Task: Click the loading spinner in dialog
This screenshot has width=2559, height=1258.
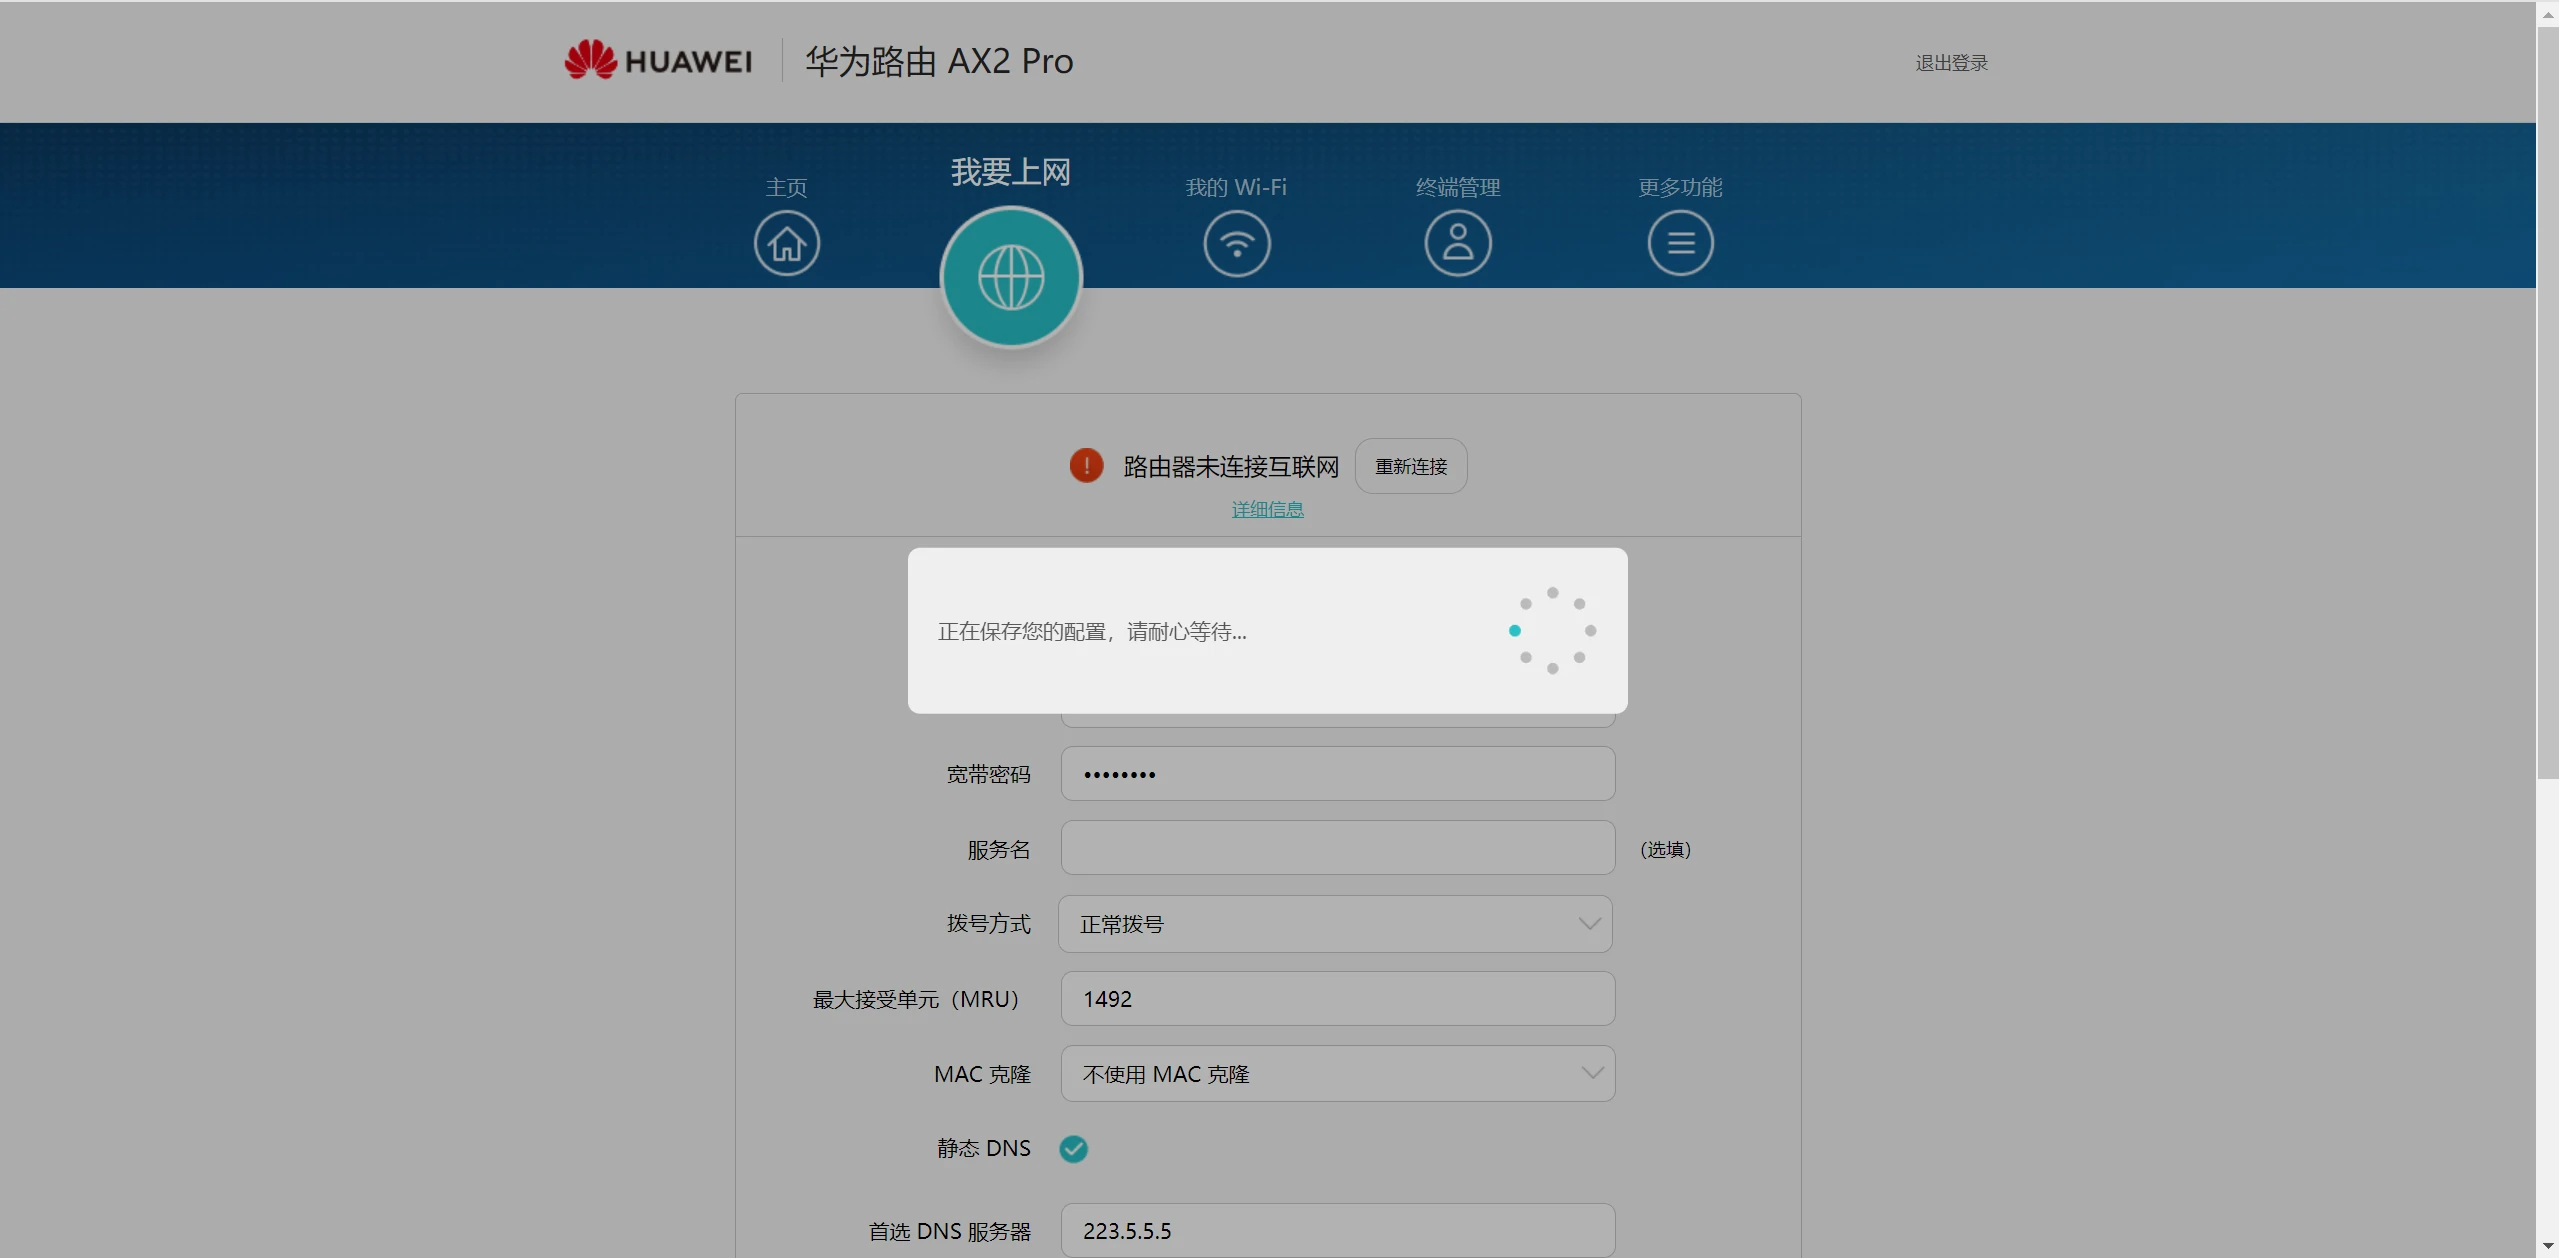Action: pyautogui.click(x=1552, y=630)
